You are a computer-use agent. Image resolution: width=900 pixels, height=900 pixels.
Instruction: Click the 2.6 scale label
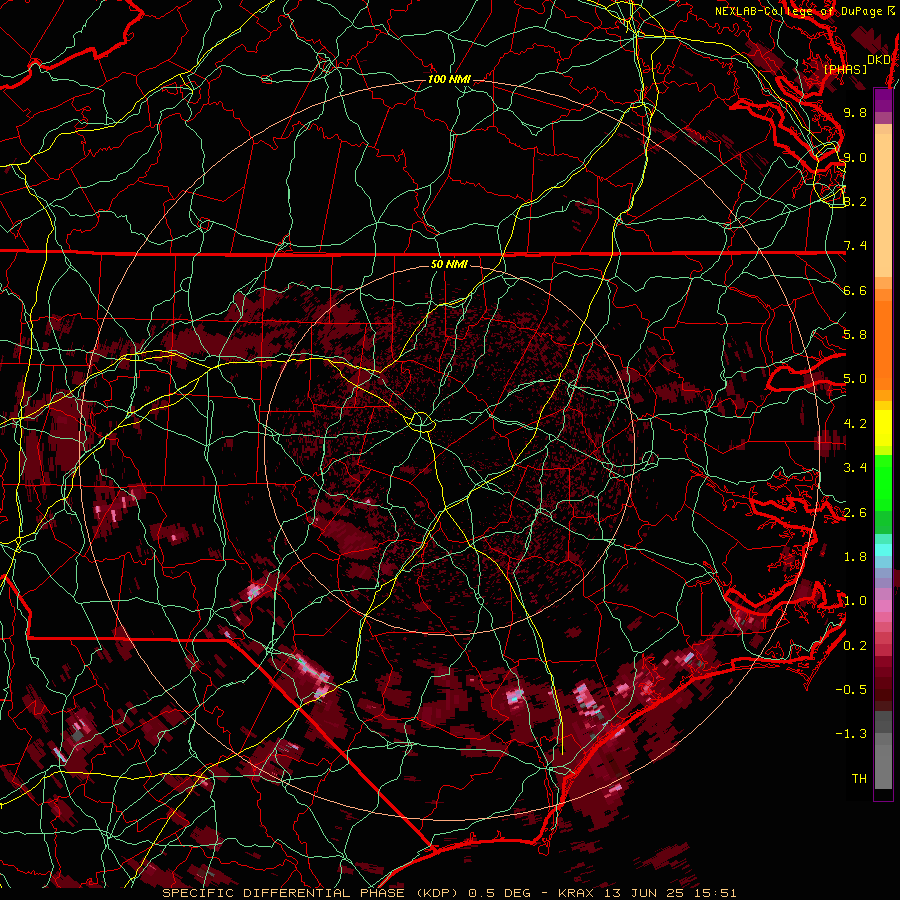[x=855, y=513]
